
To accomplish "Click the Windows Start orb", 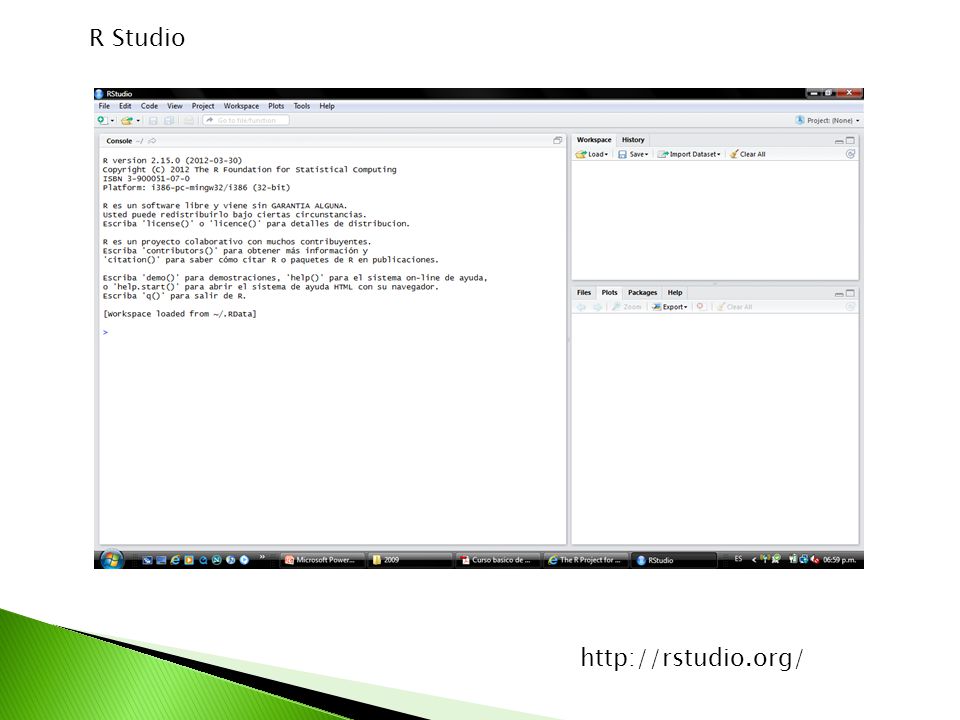I will point(111,559).
